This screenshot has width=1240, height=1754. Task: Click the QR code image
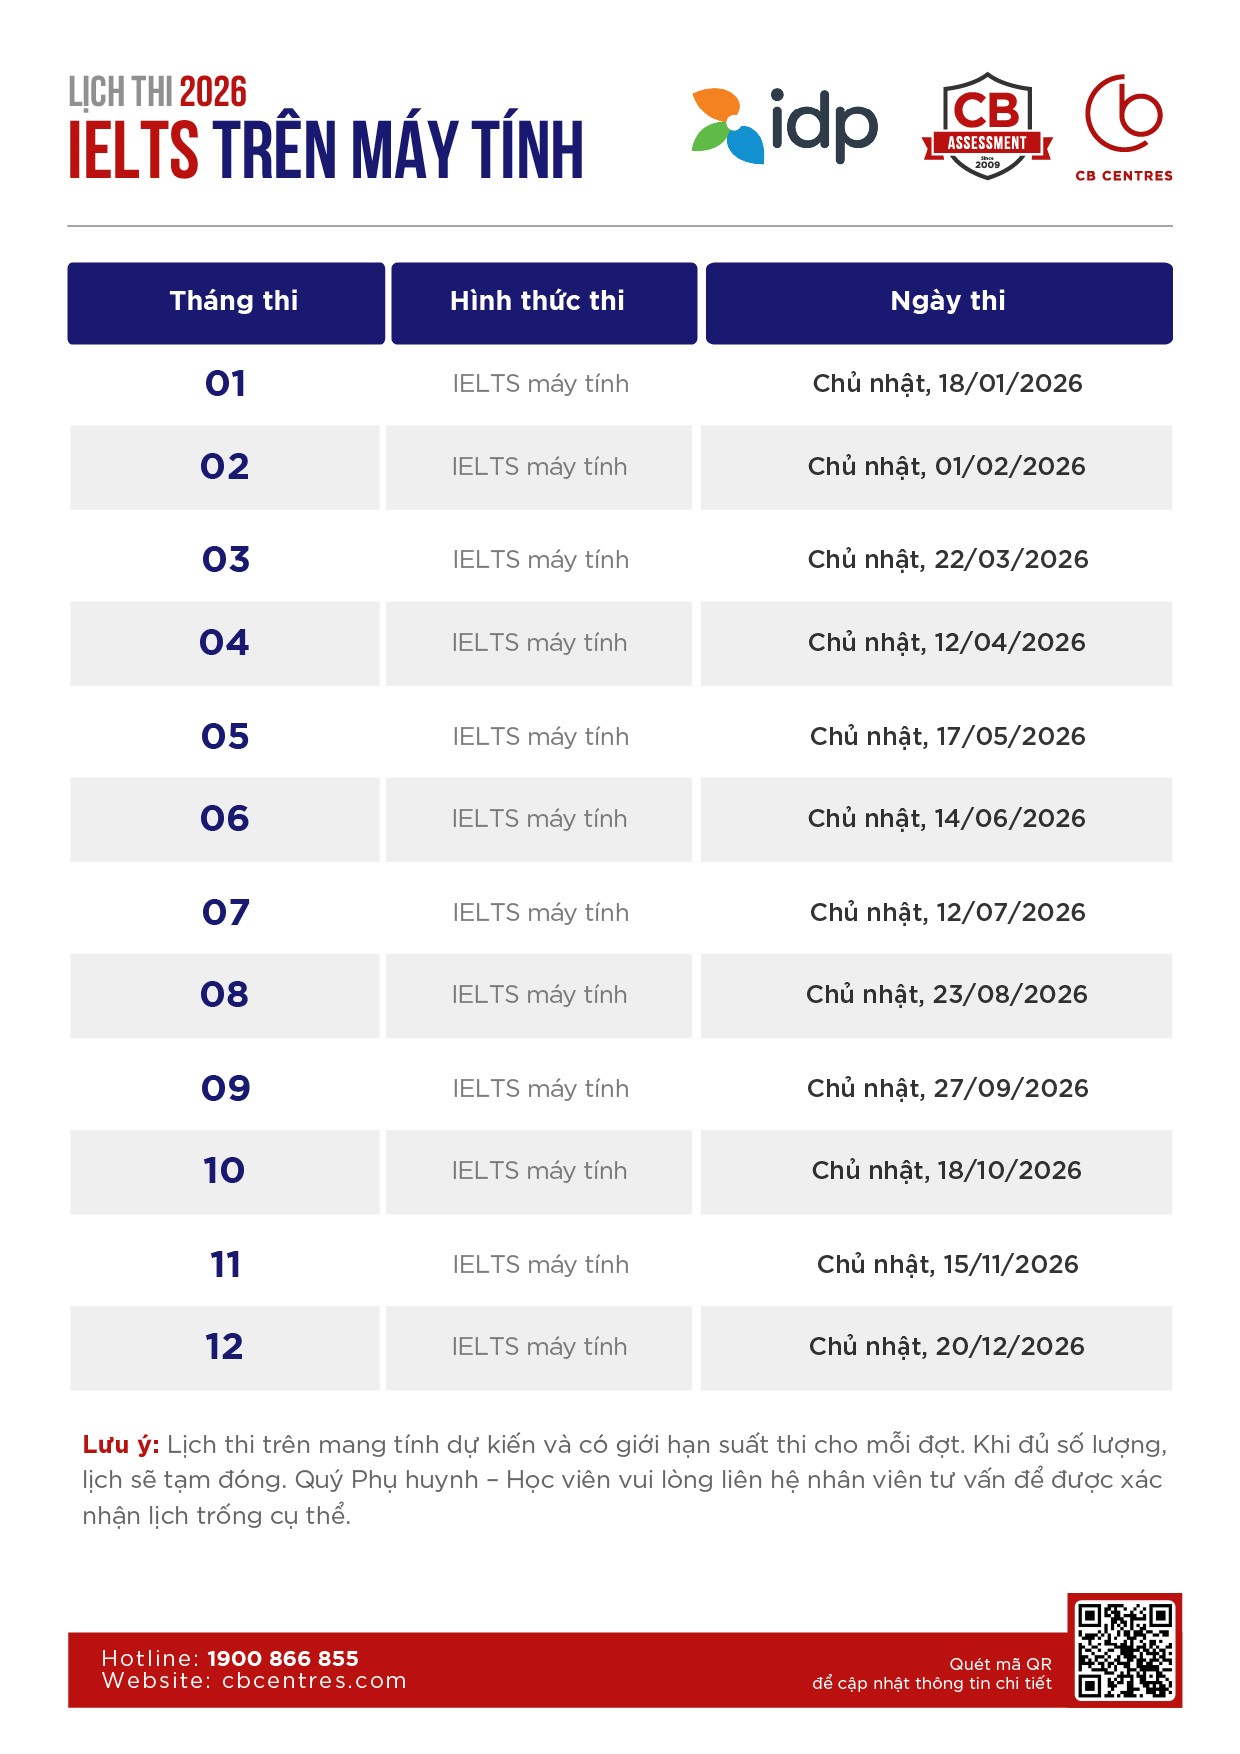1125,1651
